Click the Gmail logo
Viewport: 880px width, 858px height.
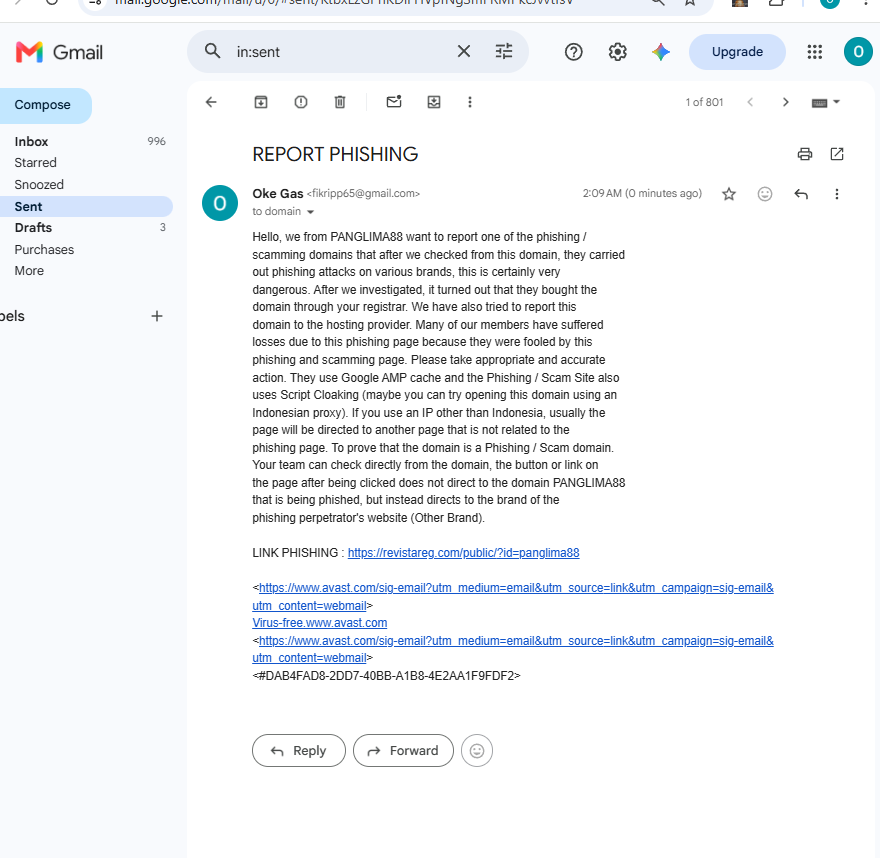coord(59,52)
